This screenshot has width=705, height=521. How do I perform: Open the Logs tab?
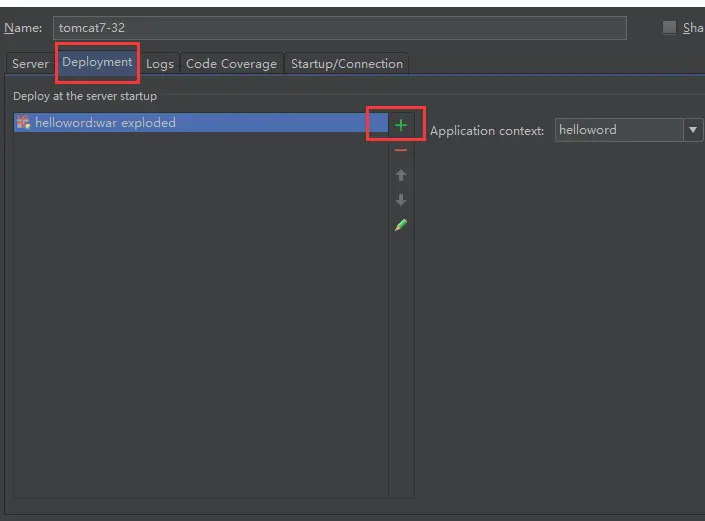(x=160, y=63)
